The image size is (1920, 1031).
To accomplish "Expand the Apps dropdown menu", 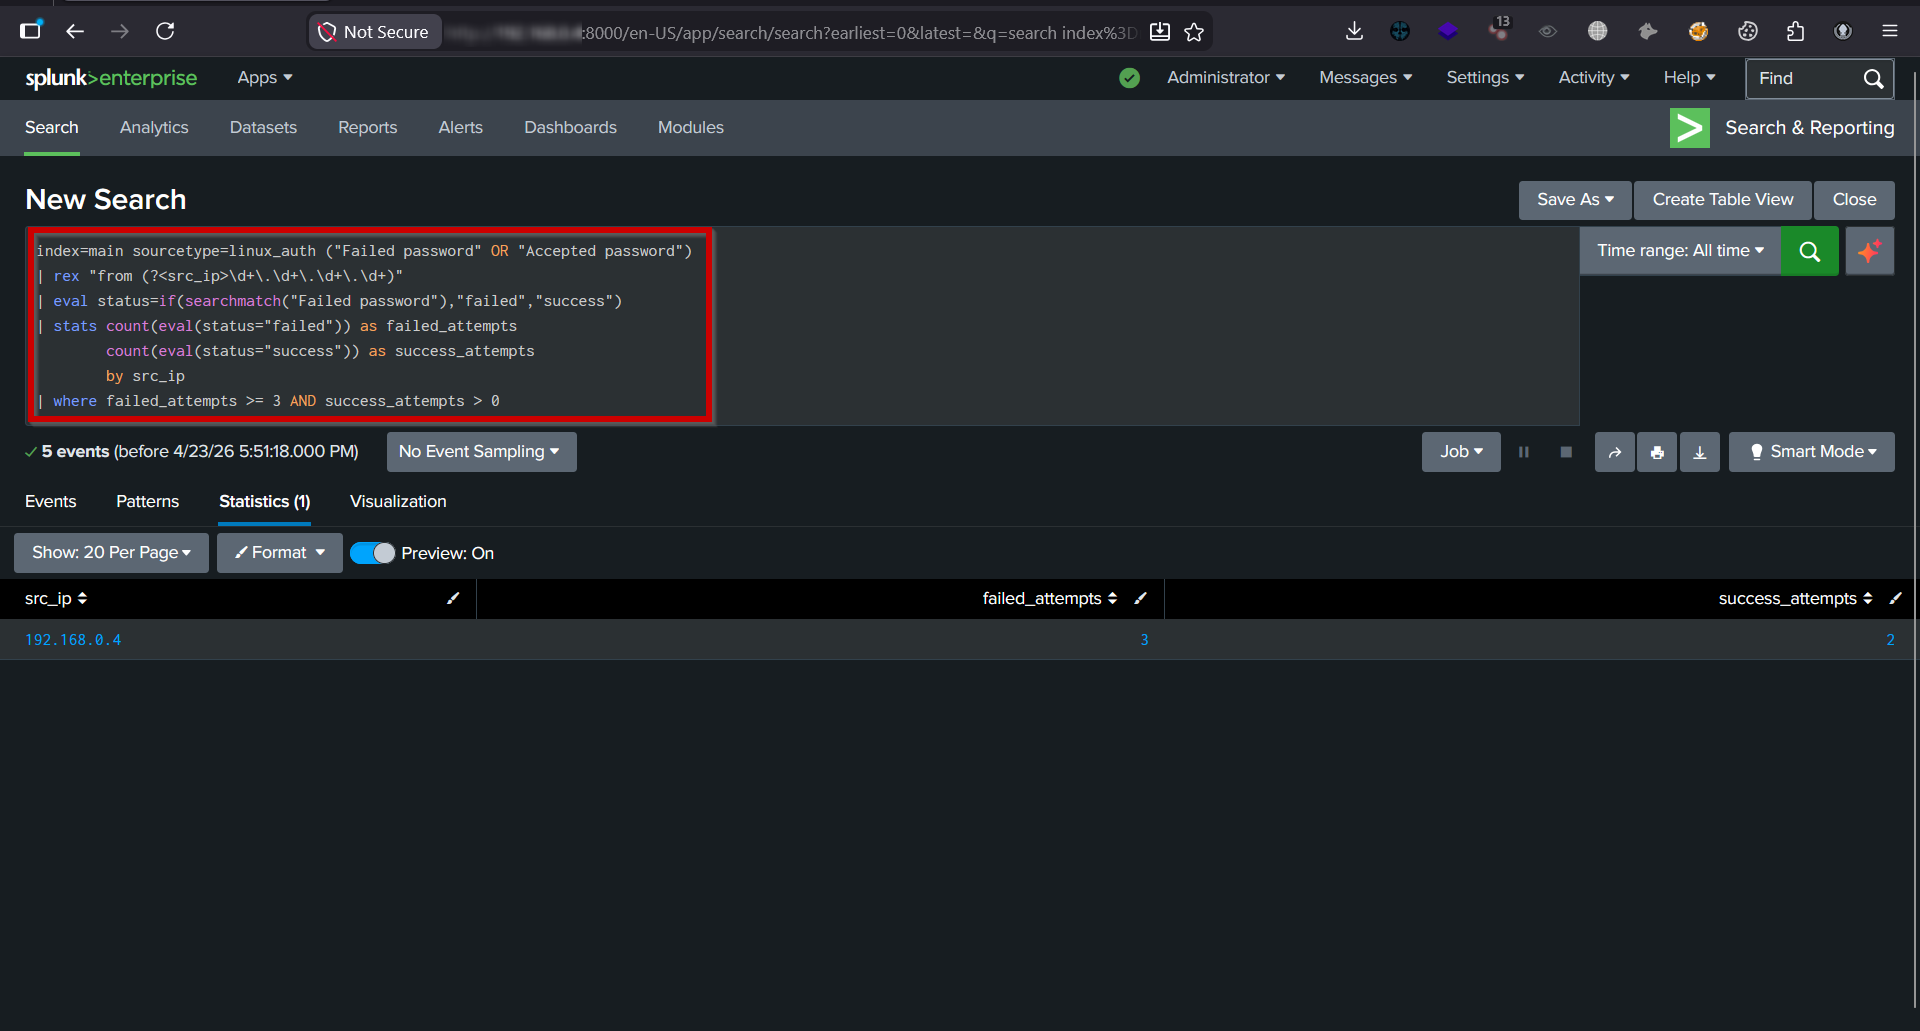I will click(x=265, y=78).
